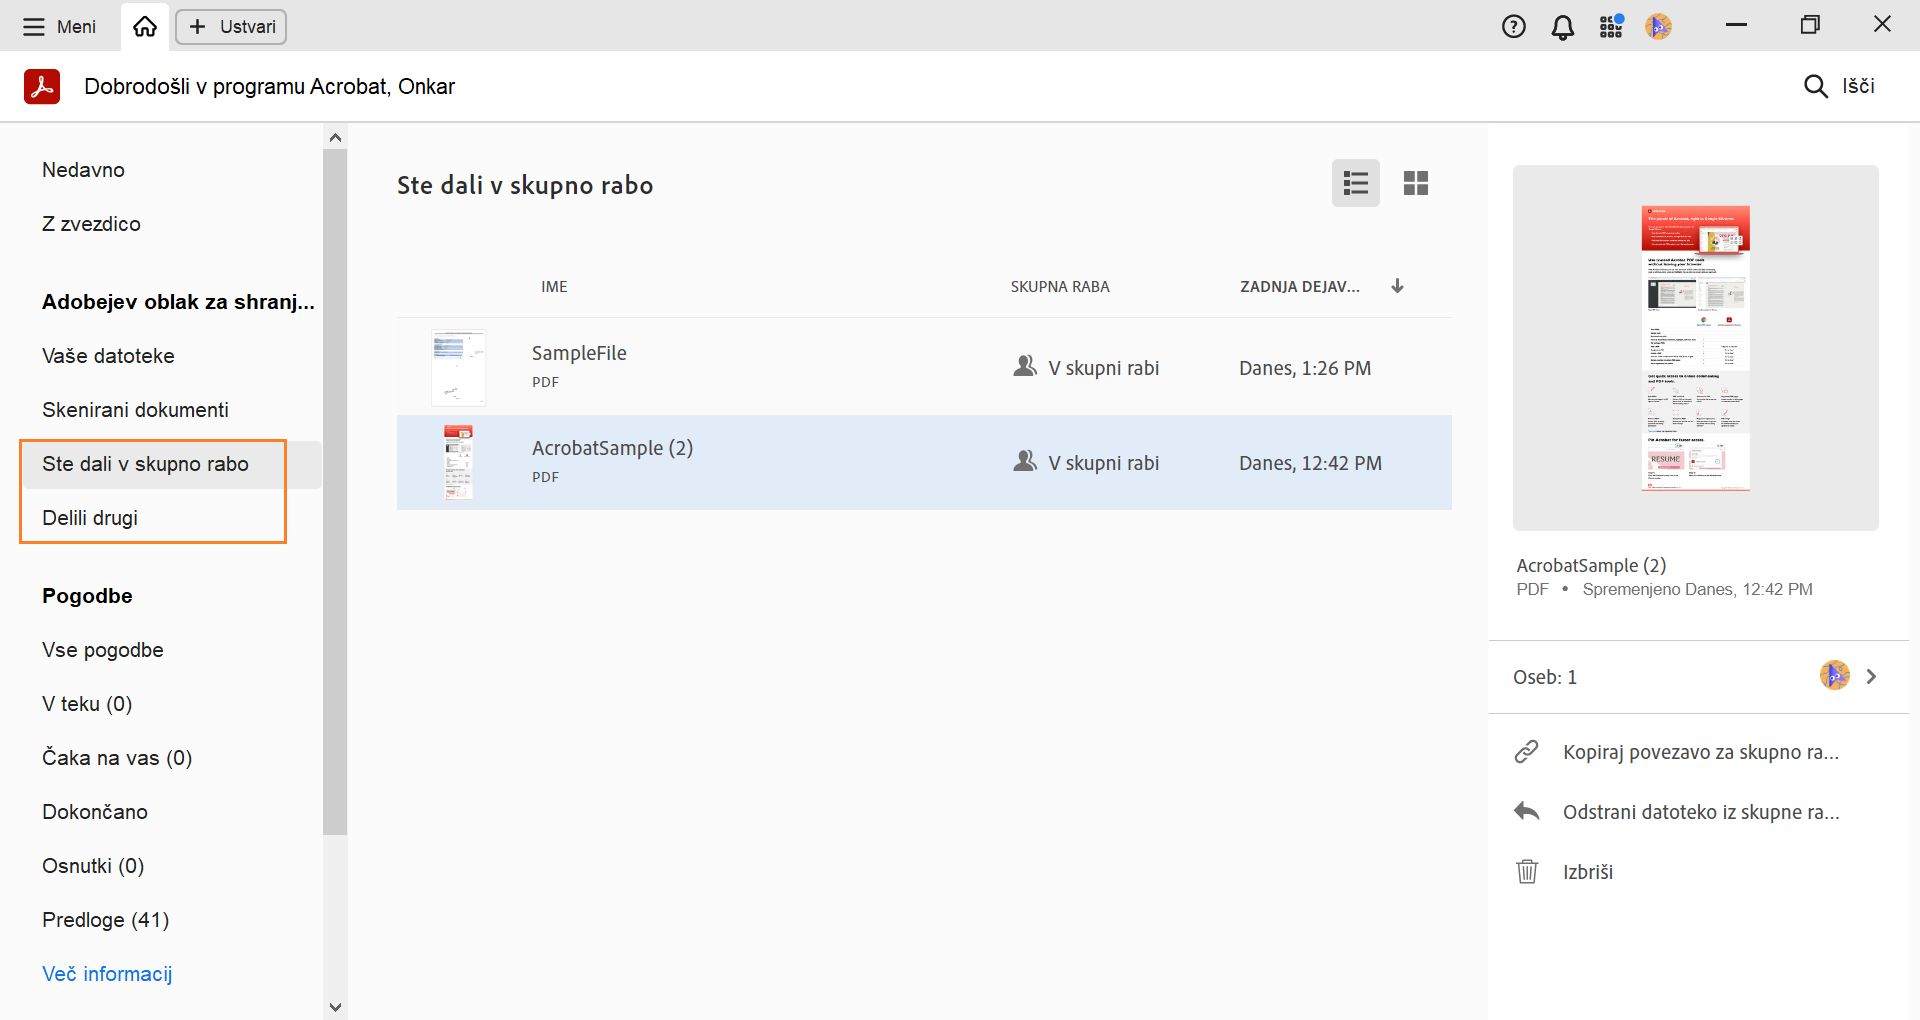Toggle sort order arrow on last activity

point(1397,286)
